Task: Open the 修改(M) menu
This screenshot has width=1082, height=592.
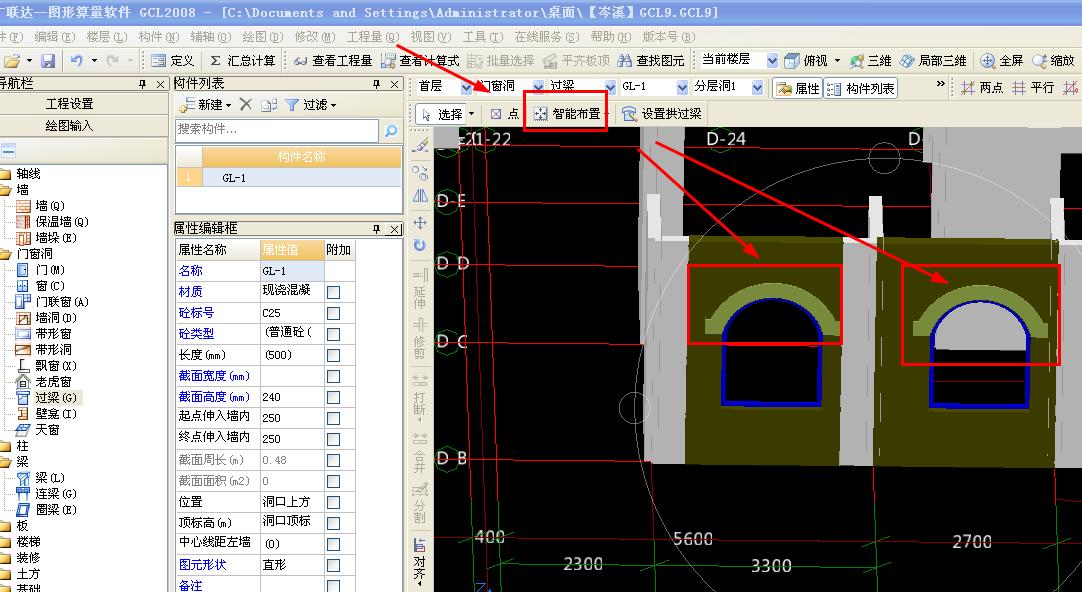Action: (x=314, y=37)
